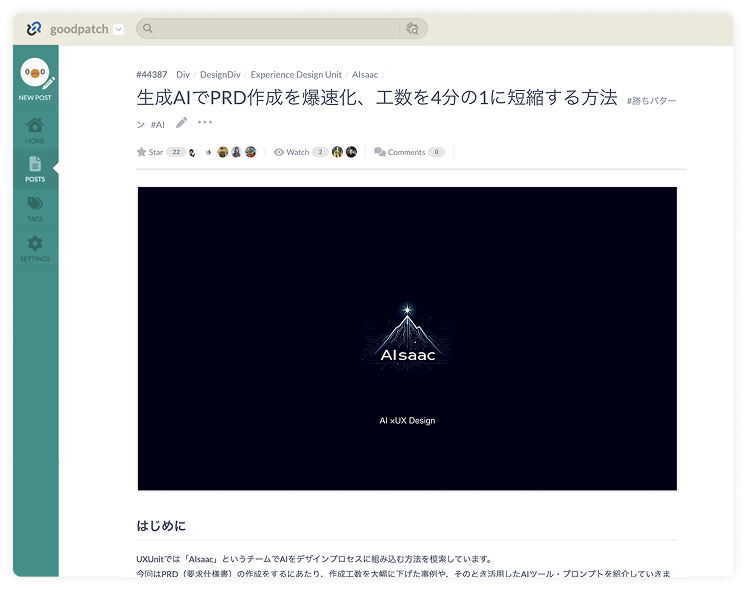Open Experience Design Unit breadcrumb
Image resolution: width=746 pixels, height=590 pixels.
pyautogui.click(x=296, y=75)
